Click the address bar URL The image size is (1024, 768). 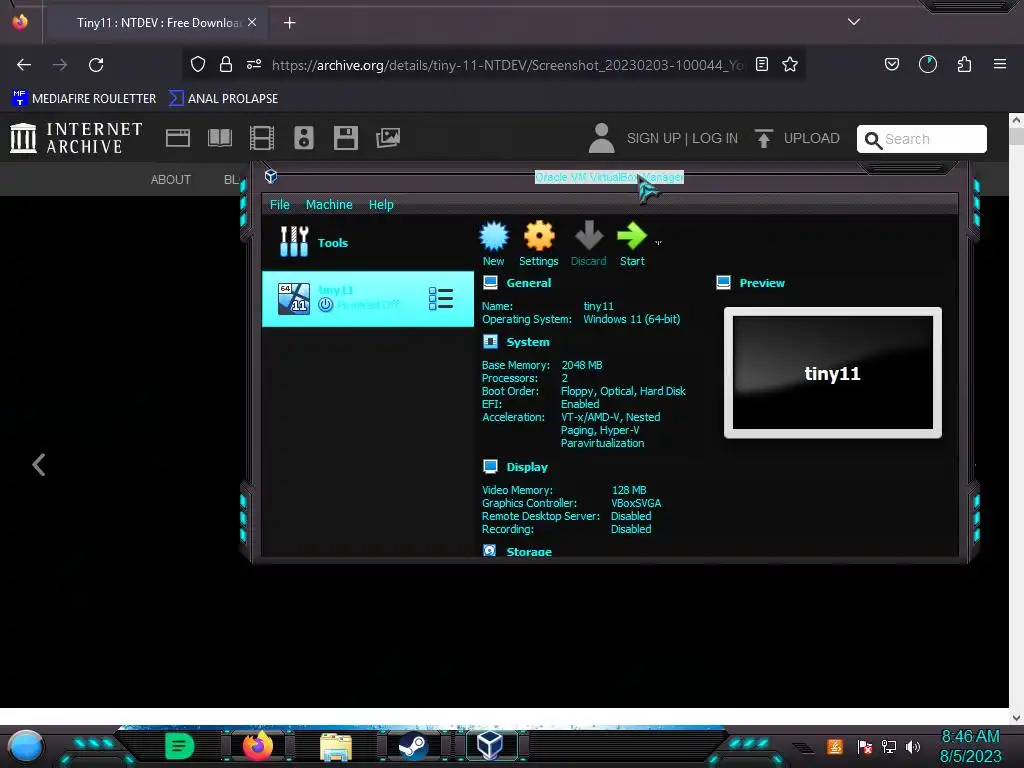coord(507,65)
